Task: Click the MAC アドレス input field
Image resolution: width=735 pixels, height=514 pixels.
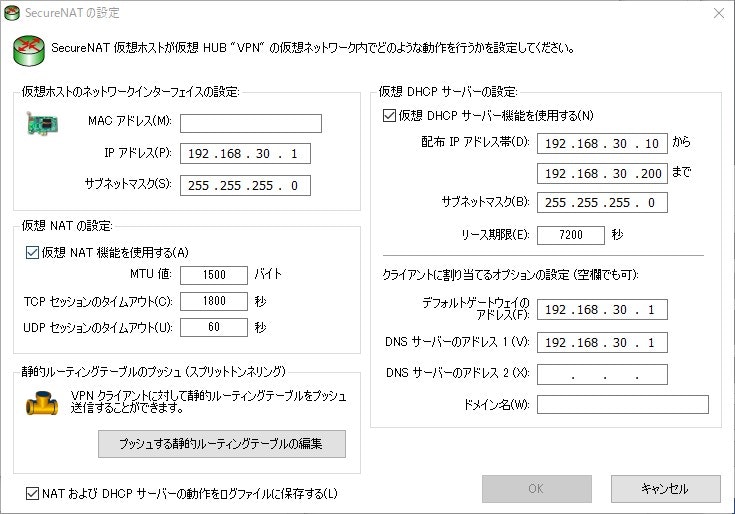Action: [251, 123]
